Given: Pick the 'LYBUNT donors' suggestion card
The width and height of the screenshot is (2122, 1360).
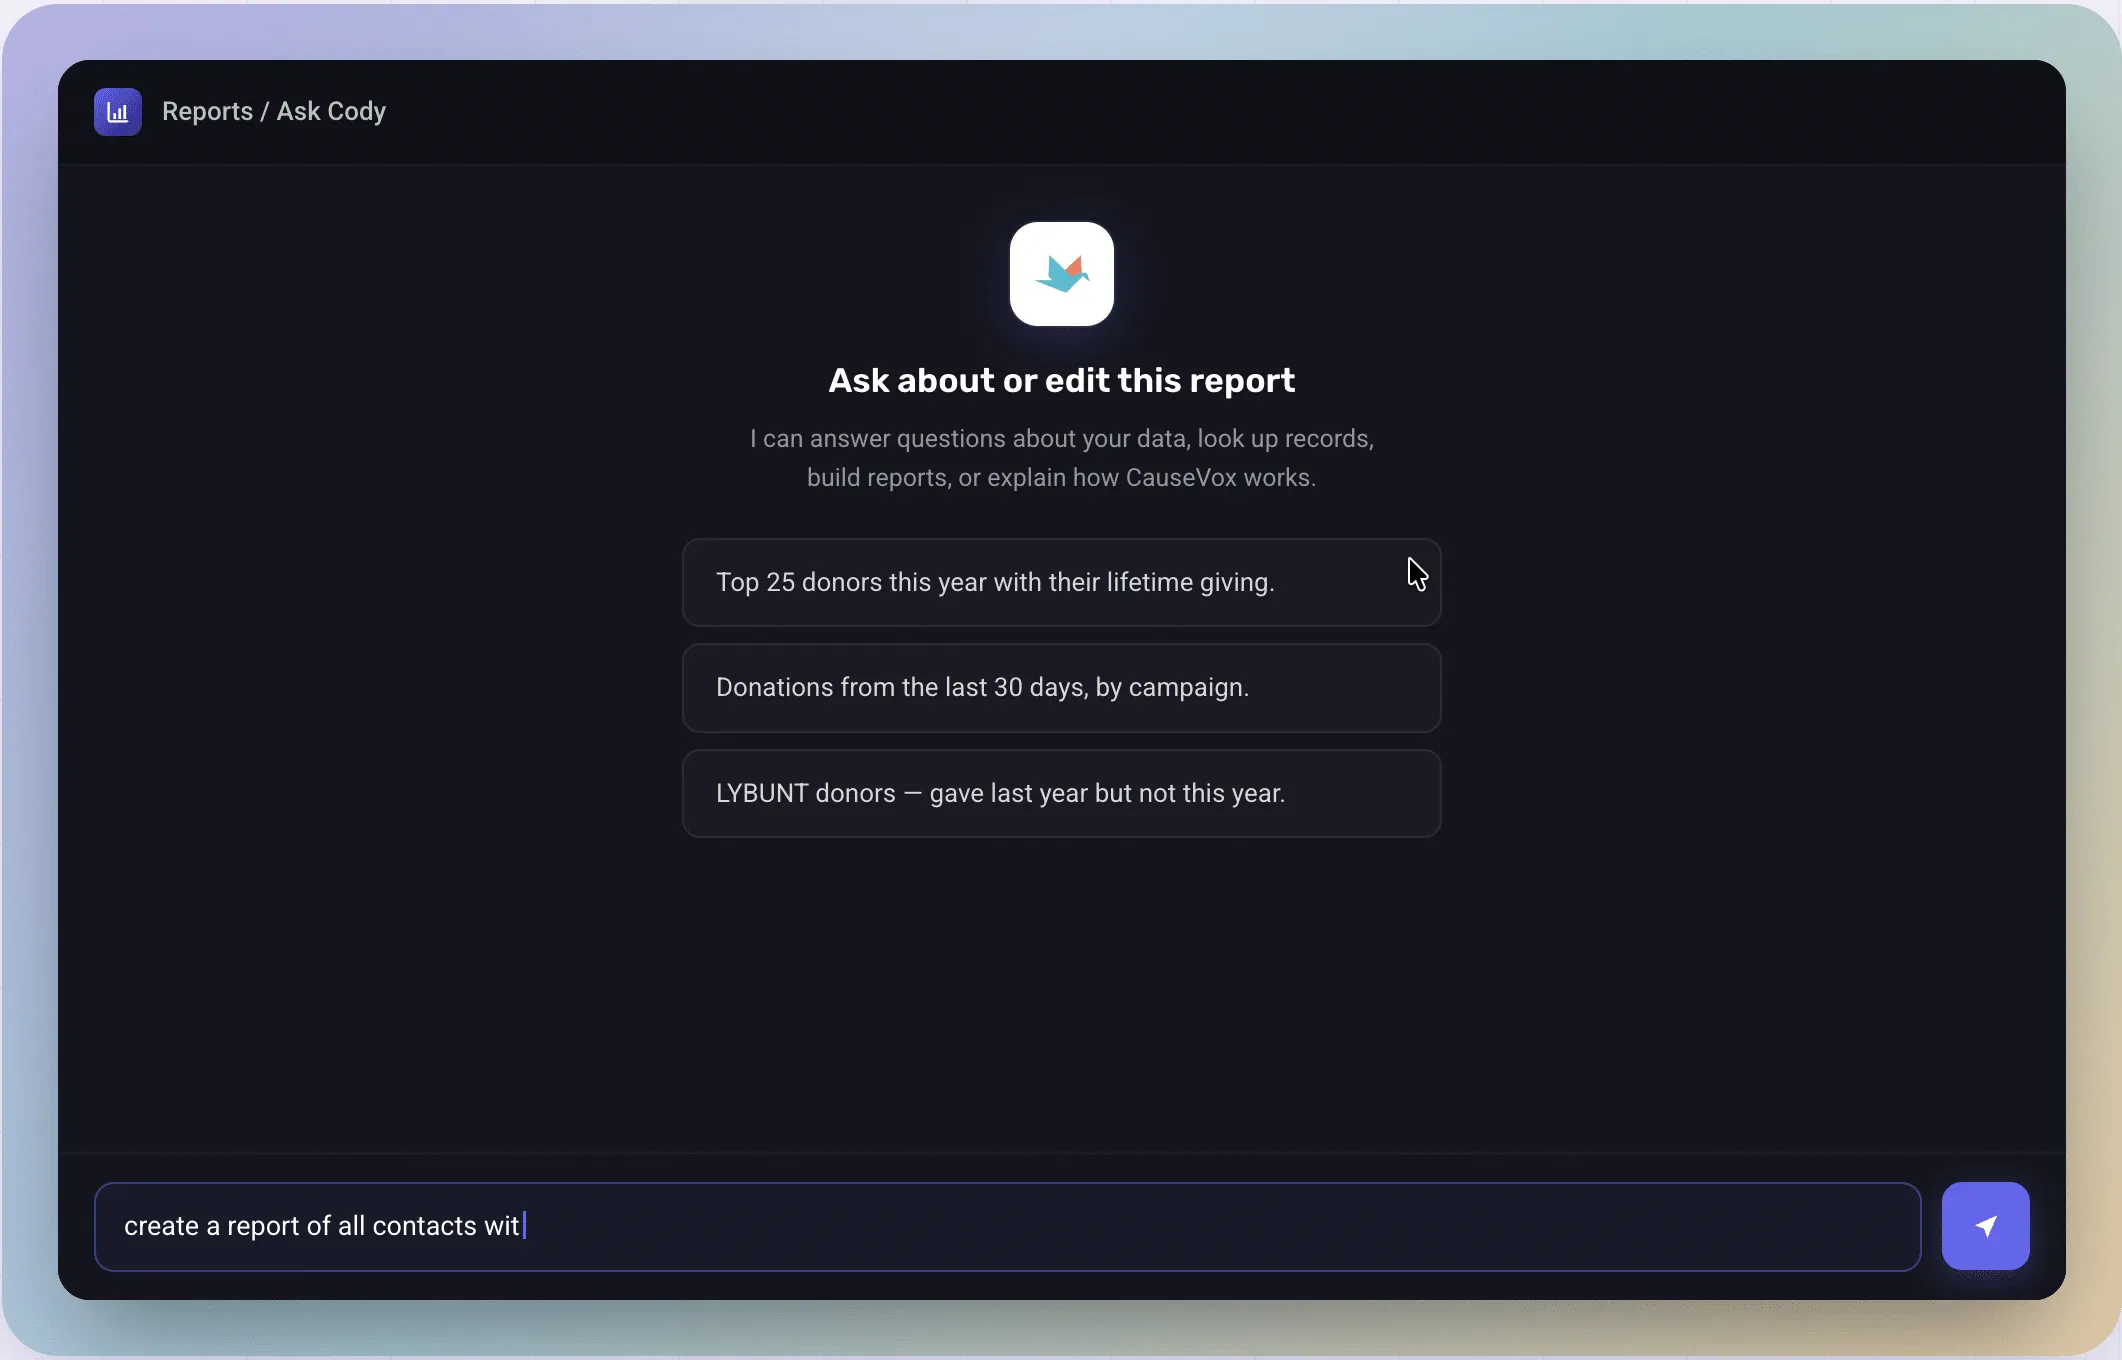Looking at the screenshot, I should (x=1061, y=794).
